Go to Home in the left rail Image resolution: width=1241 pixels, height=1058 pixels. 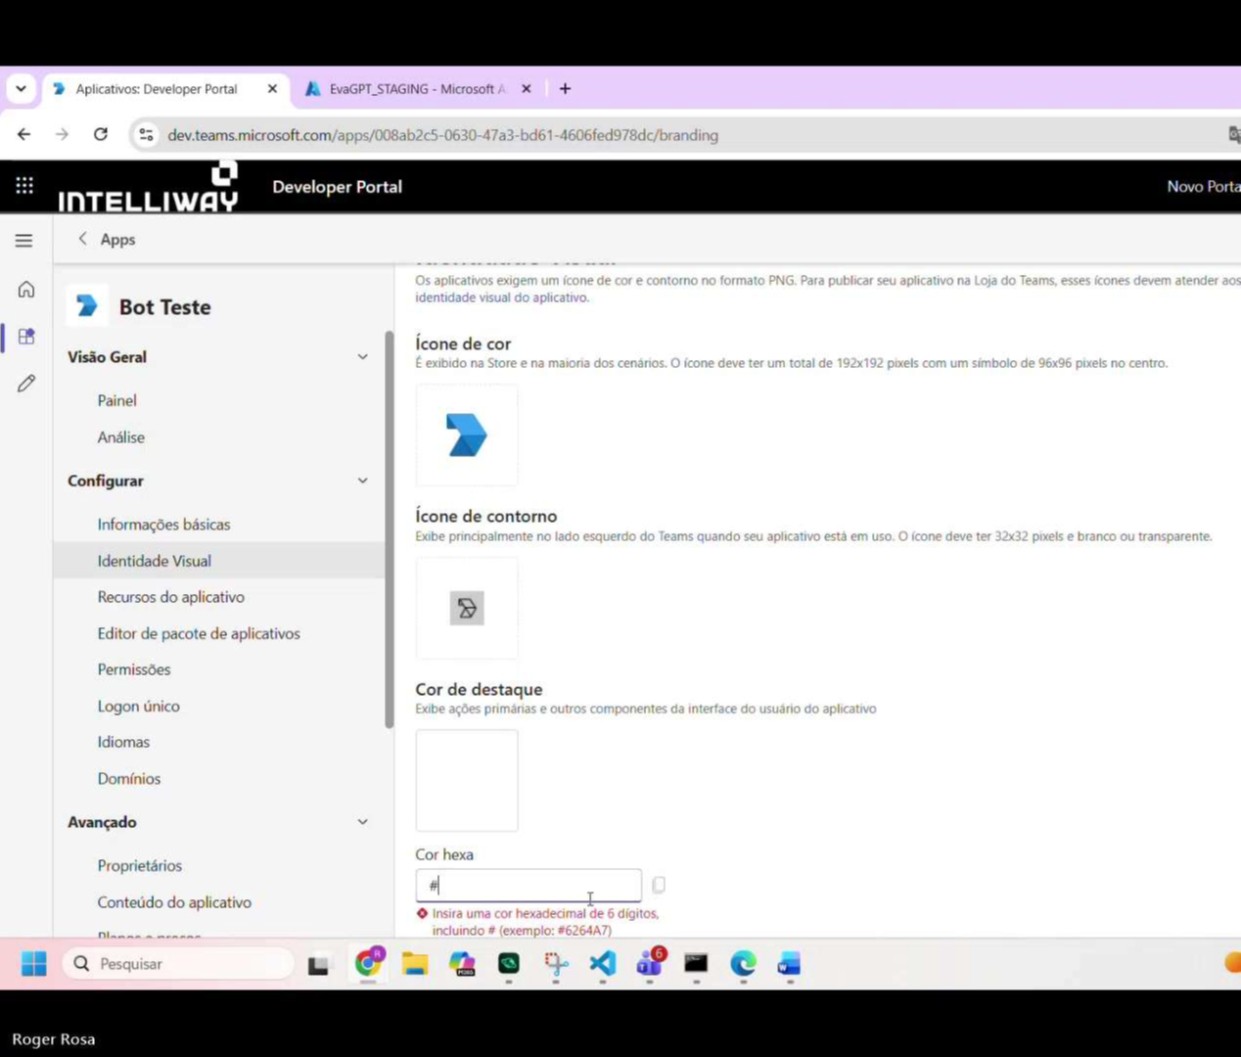(26, 290)
